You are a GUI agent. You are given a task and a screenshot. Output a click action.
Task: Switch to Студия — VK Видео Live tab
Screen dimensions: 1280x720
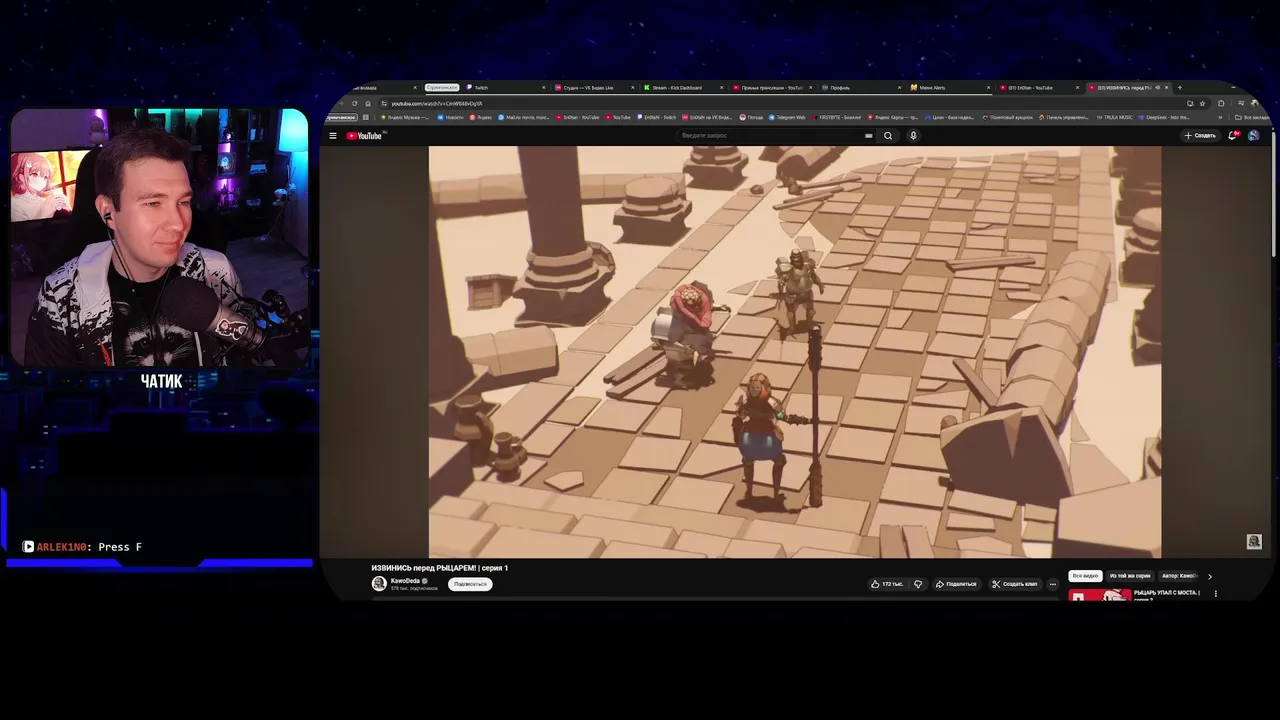[592, 88]
